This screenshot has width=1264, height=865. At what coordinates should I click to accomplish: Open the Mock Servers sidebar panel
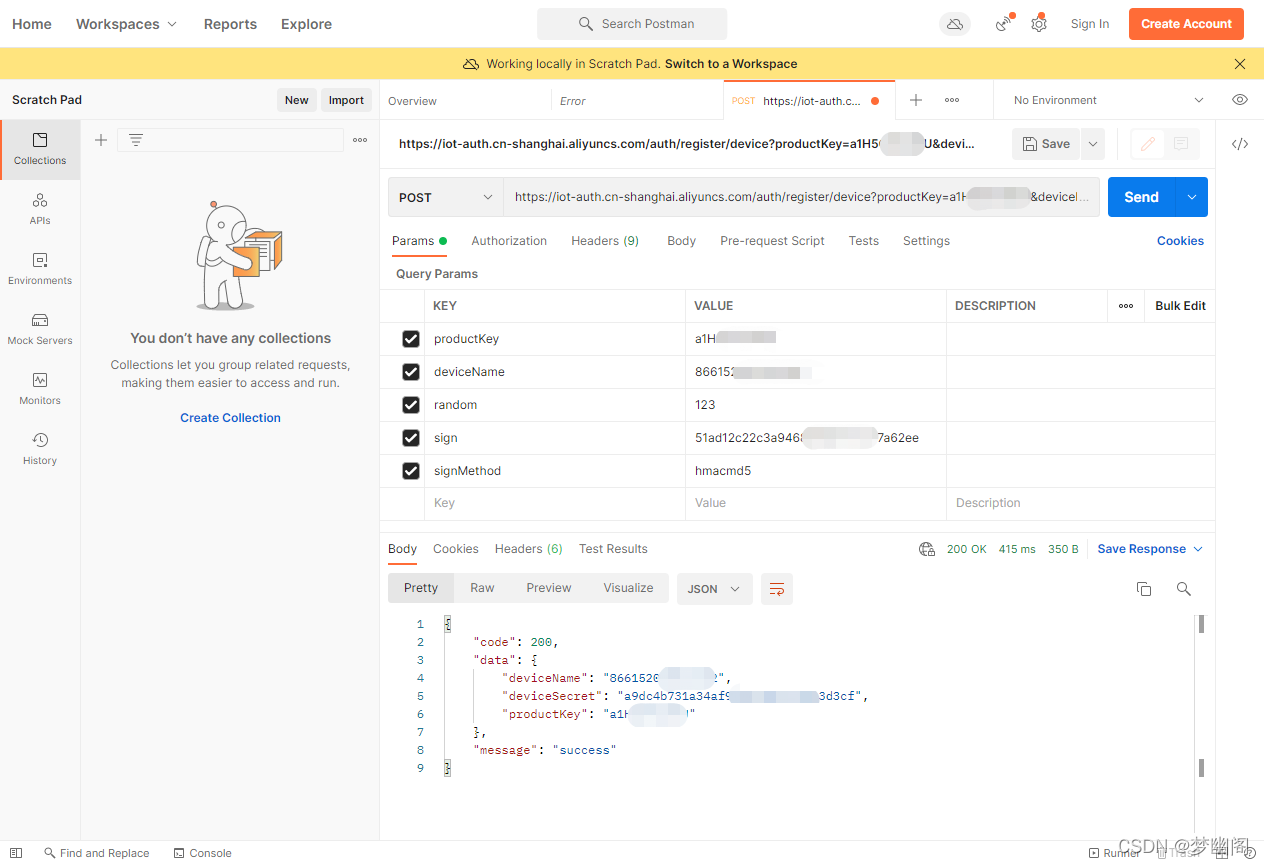tap(40, 329)
